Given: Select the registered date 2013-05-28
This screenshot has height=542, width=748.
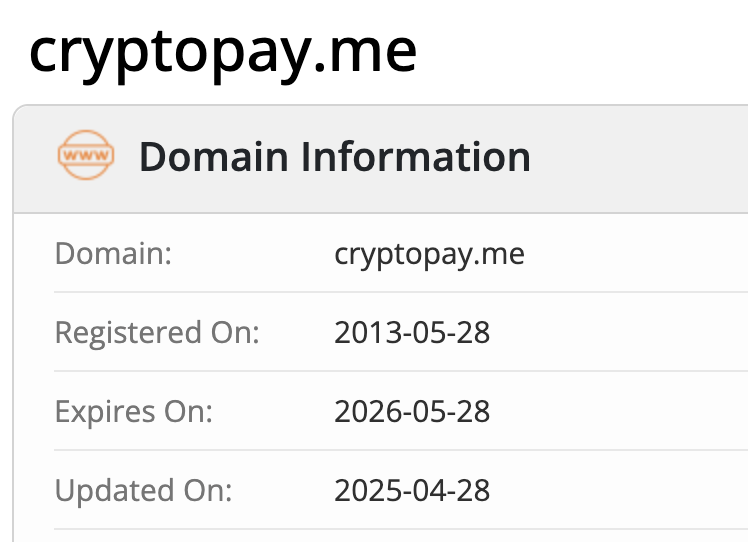Looking at the screenshot, I should tap(412, 332).
